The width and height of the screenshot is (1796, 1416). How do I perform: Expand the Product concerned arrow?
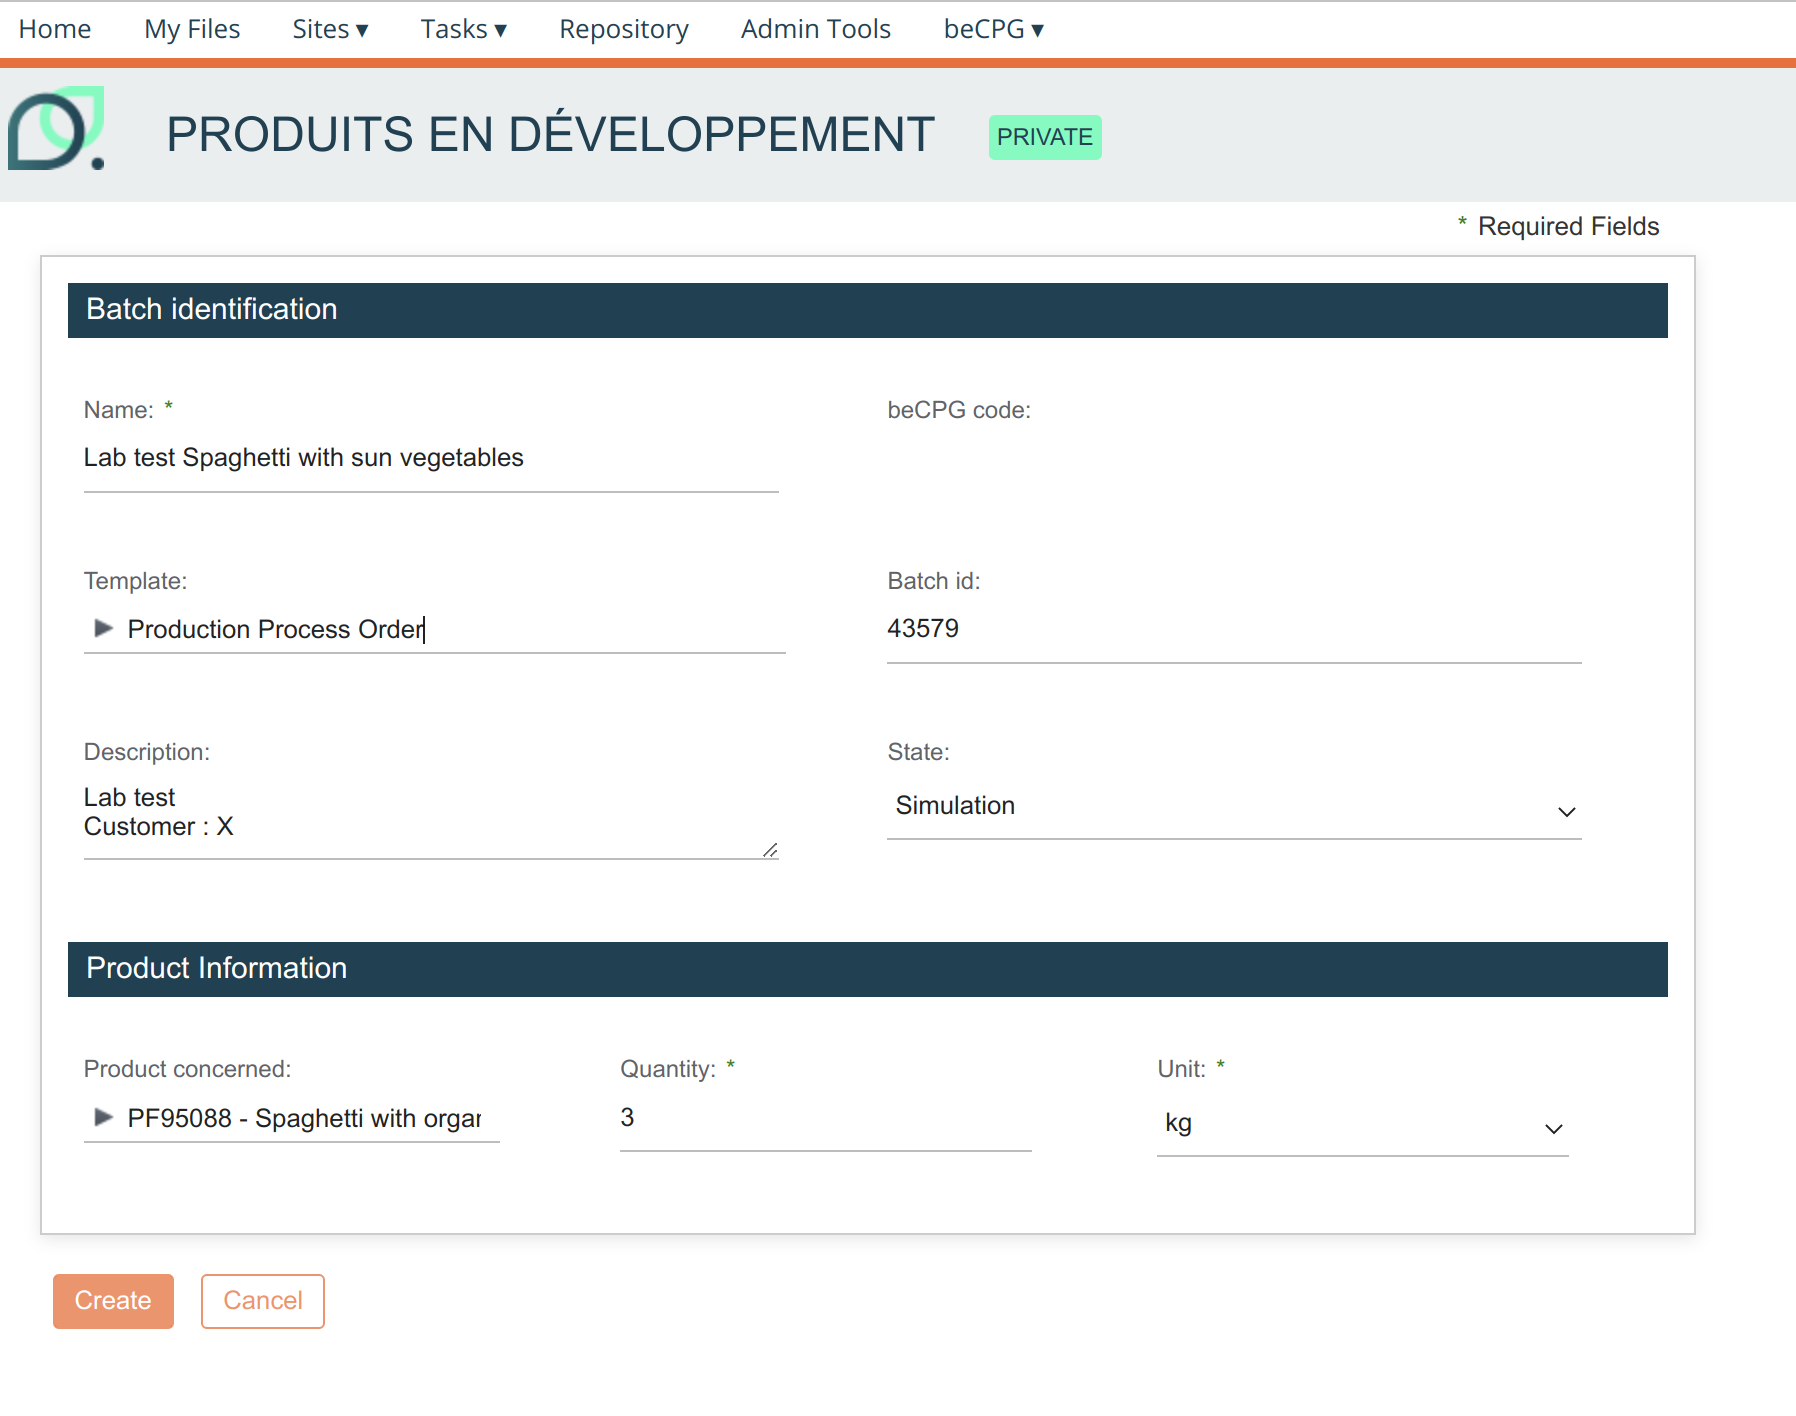click(103, 1117)
